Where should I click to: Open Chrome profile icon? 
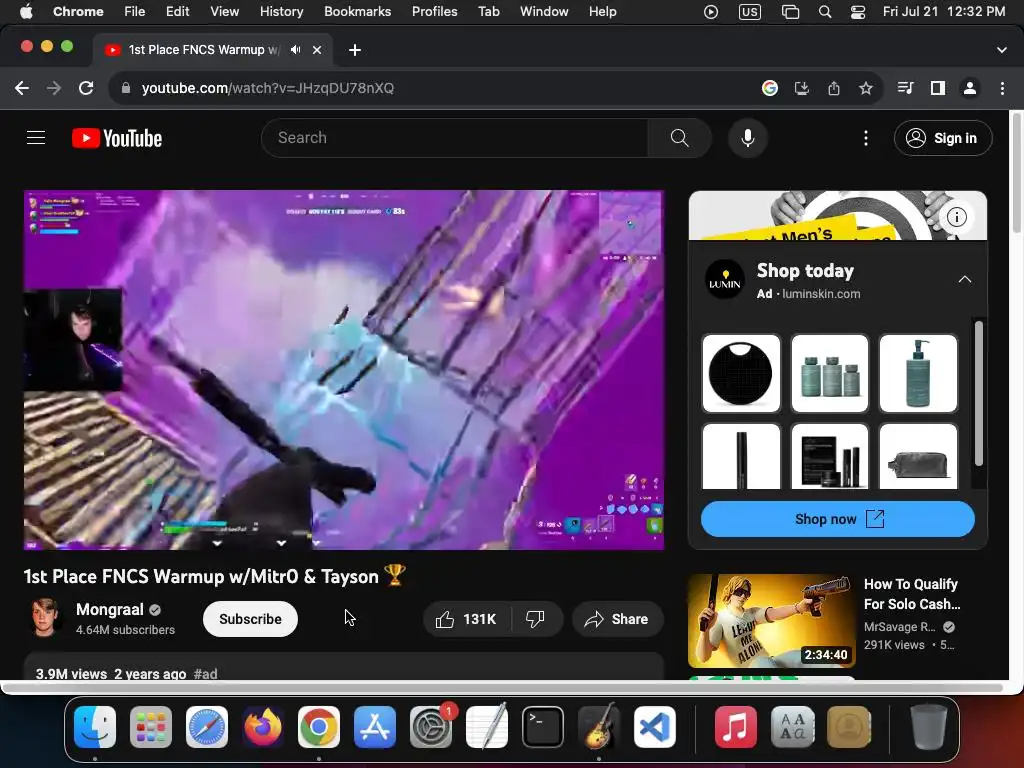coord(970,88)
